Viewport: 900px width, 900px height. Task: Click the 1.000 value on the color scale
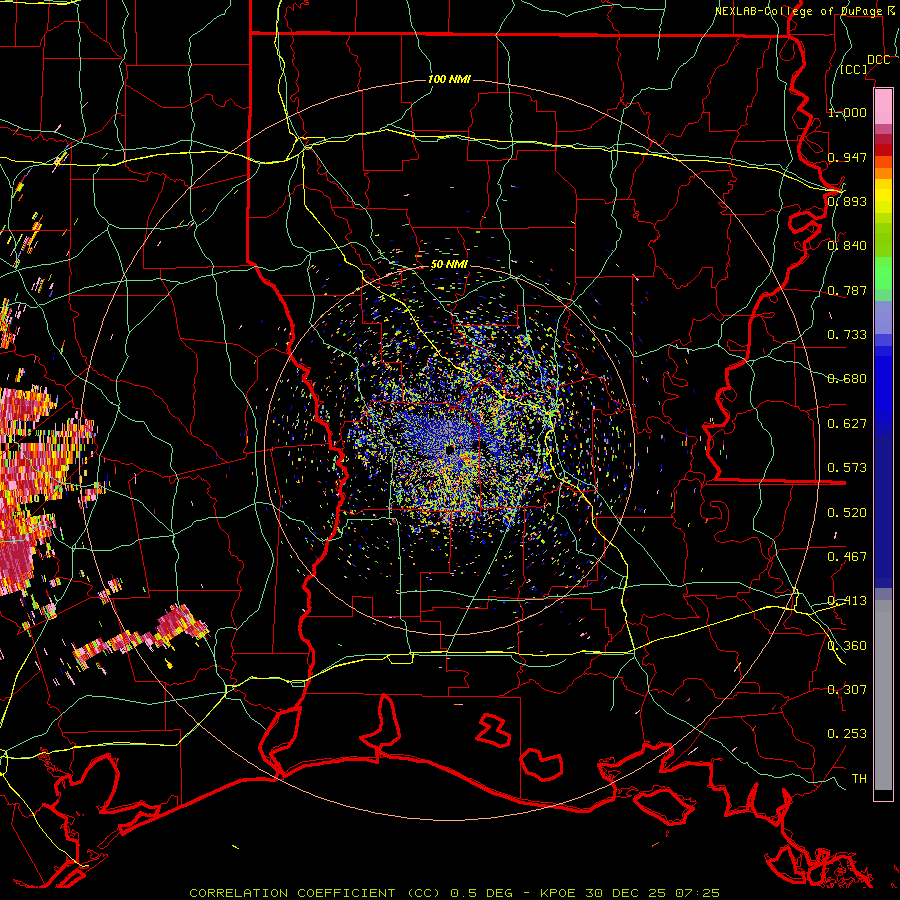point(847,112)
